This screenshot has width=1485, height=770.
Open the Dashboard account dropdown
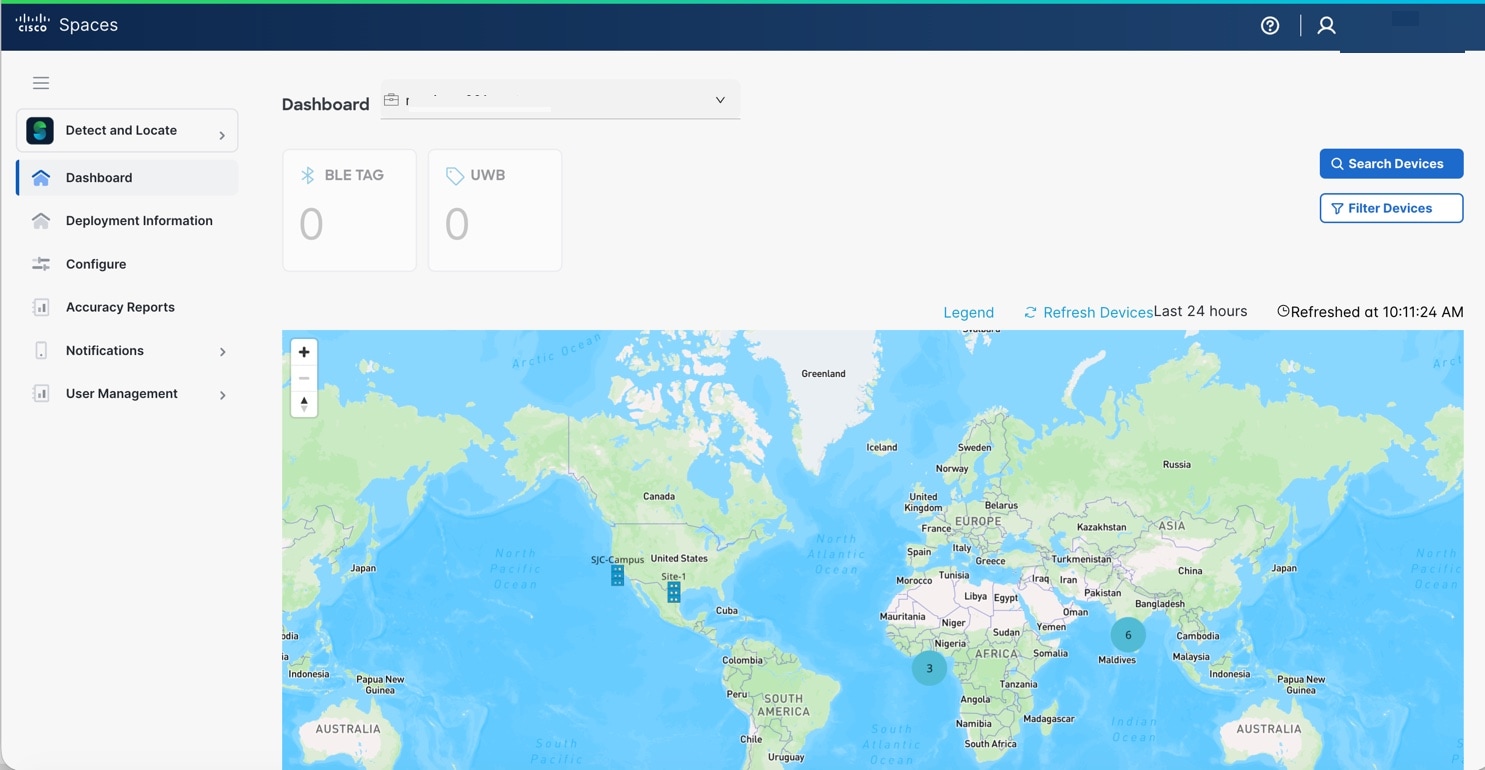[560, 100]
